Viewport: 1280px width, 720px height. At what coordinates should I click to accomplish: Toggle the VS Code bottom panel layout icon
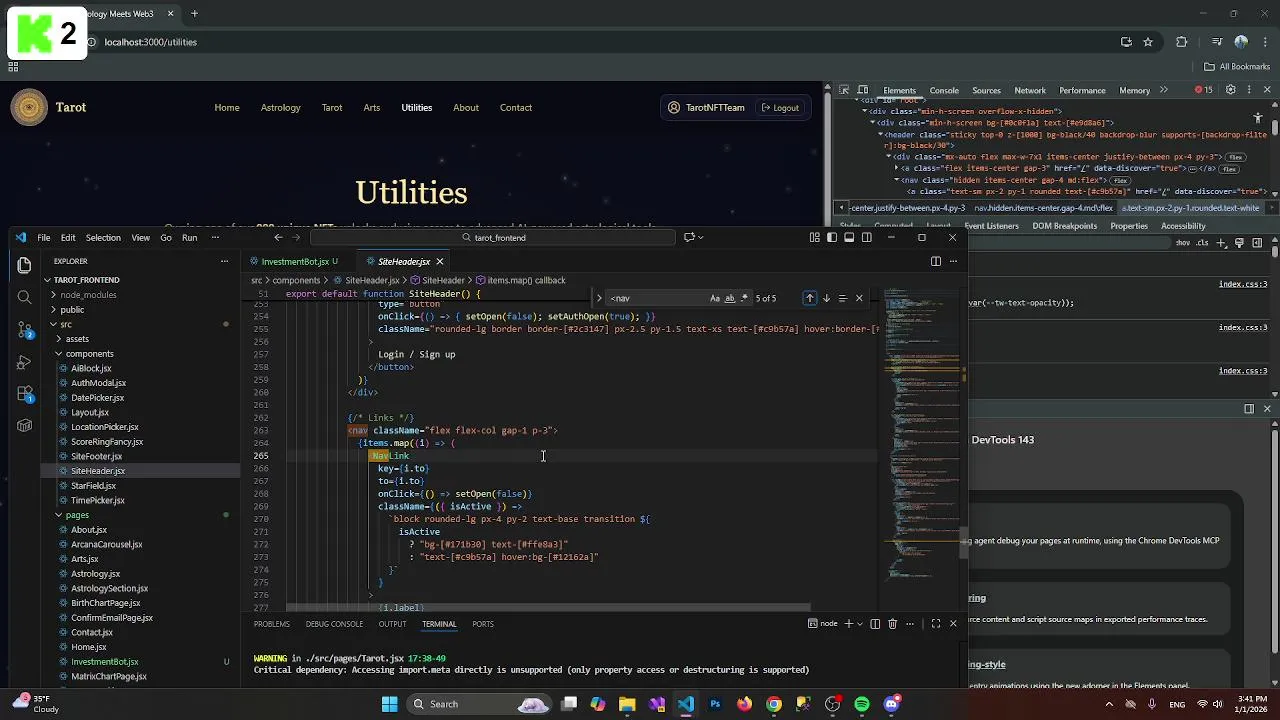[849, 238]
